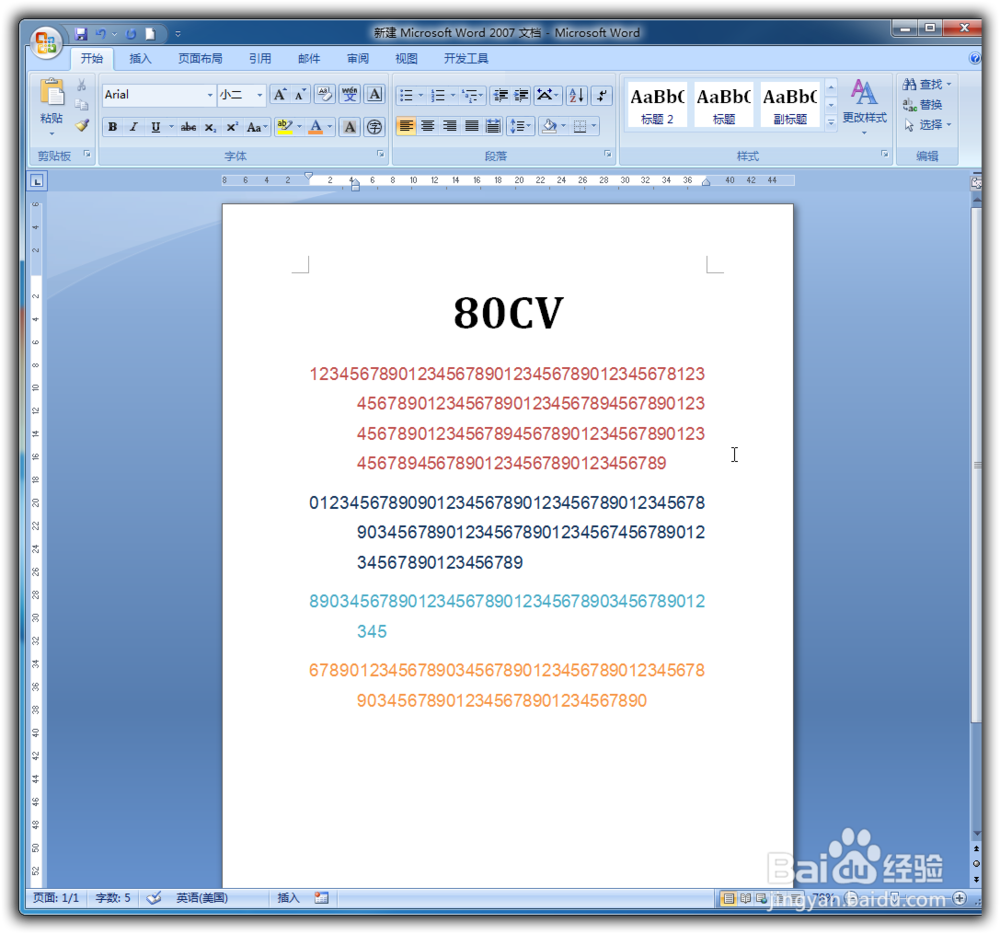Select the Format Painter brush
Viewport: 1000px width, 934px height.
tap(82, 125)
